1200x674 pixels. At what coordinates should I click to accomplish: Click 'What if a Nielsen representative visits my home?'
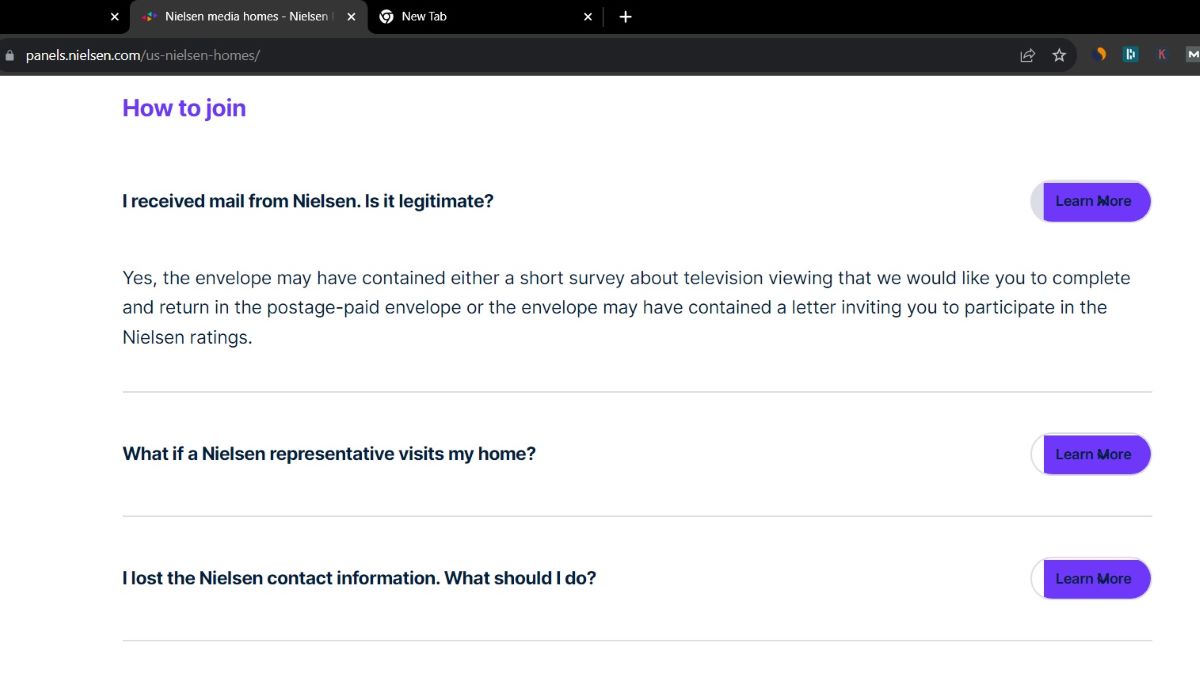tap(329, 454)
